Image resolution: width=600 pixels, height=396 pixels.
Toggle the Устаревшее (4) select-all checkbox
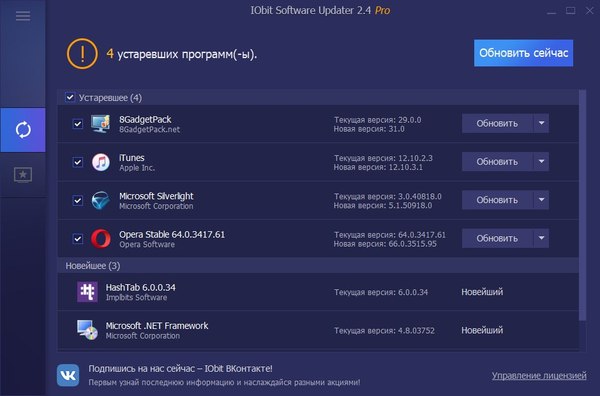coord(70,97)
